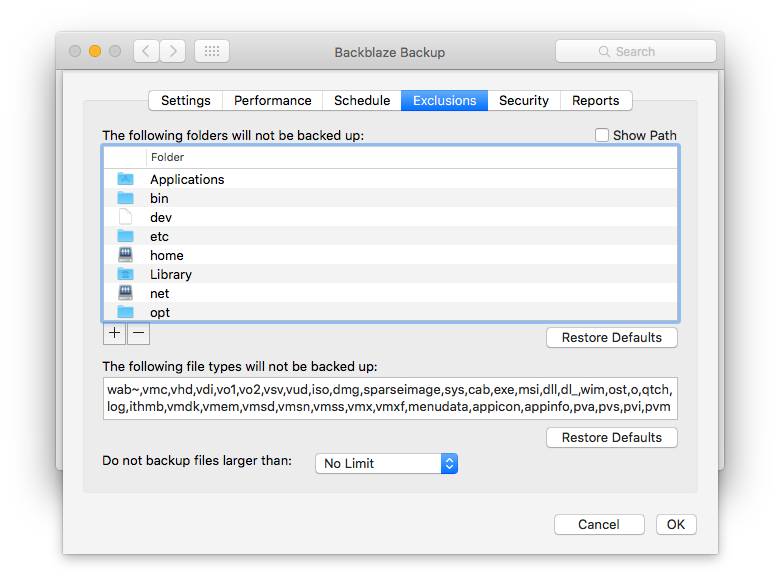Restore Defaults for excluded file types
Image resolution: width=780 pixels, height=575 pixels.
pos(612,438)
